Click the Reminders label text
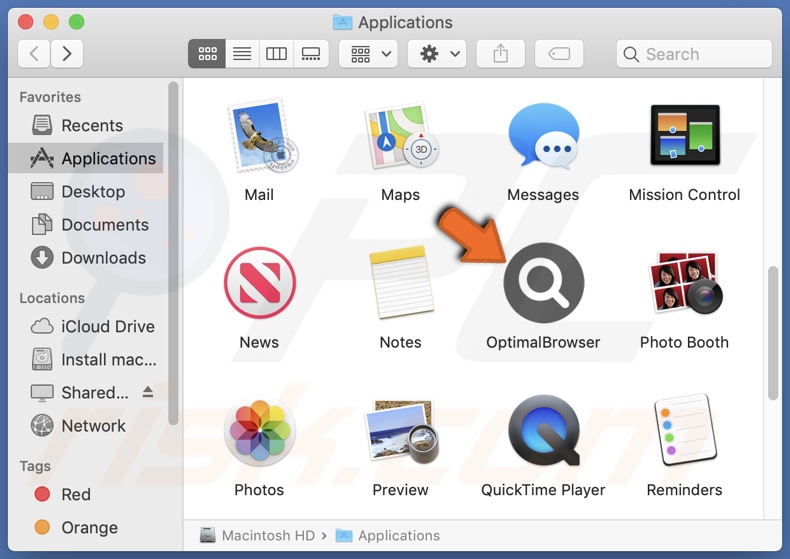 point(684,490)
